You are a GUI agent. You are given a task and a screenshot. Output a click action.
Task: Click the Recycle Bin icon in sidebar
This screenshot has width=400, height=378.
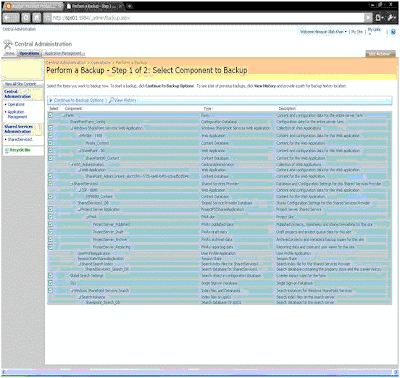(7, 150)
